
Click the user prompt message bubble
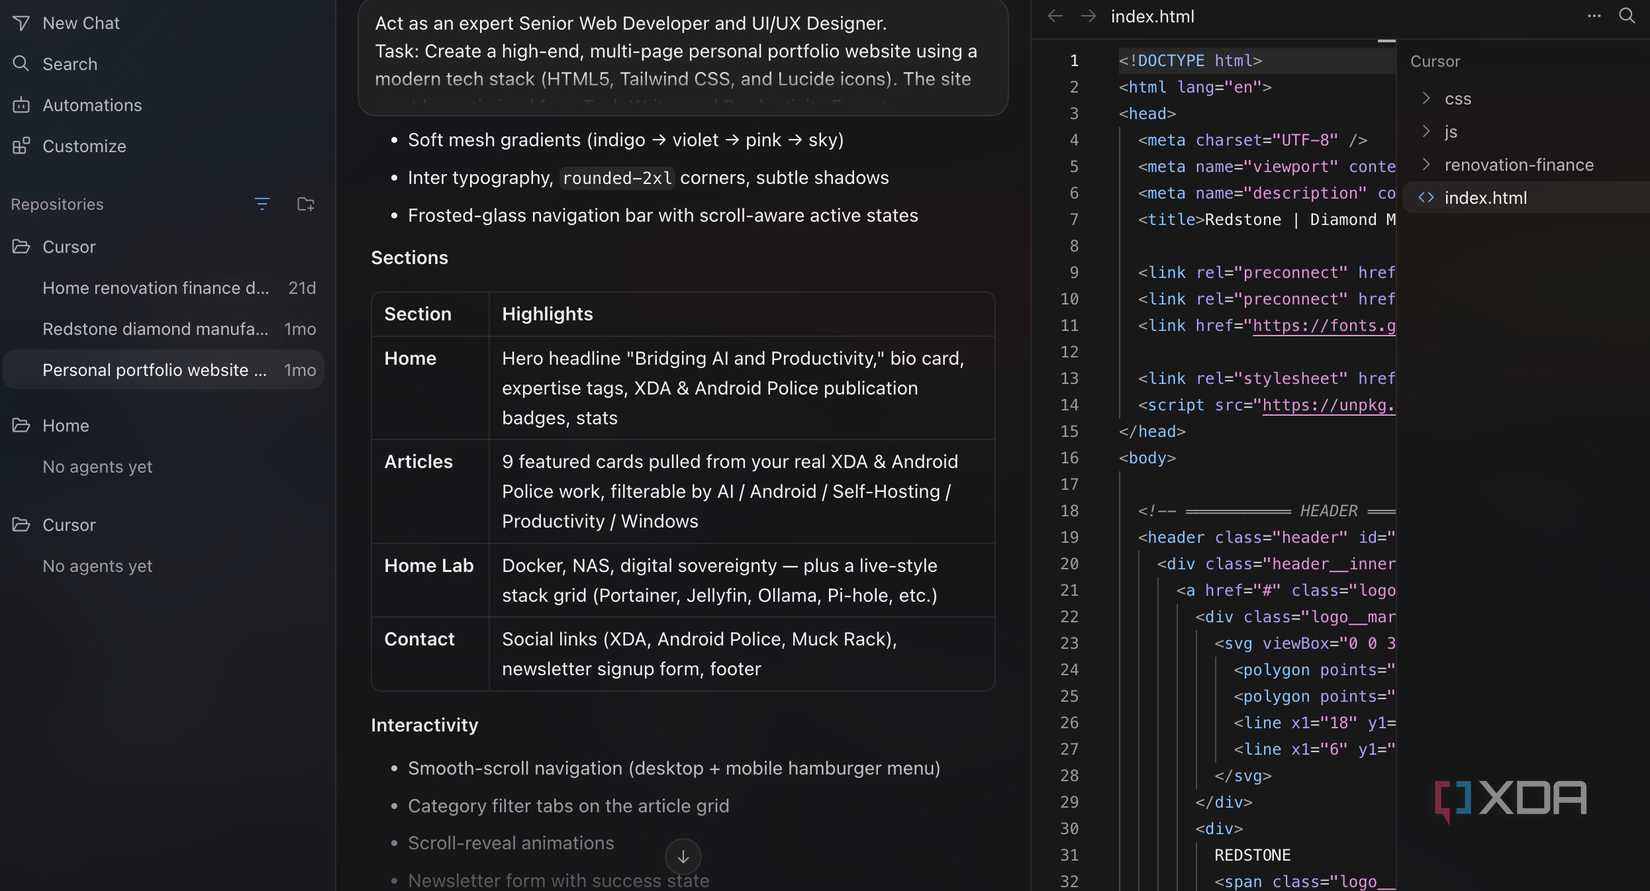click(x=683, y=56)
